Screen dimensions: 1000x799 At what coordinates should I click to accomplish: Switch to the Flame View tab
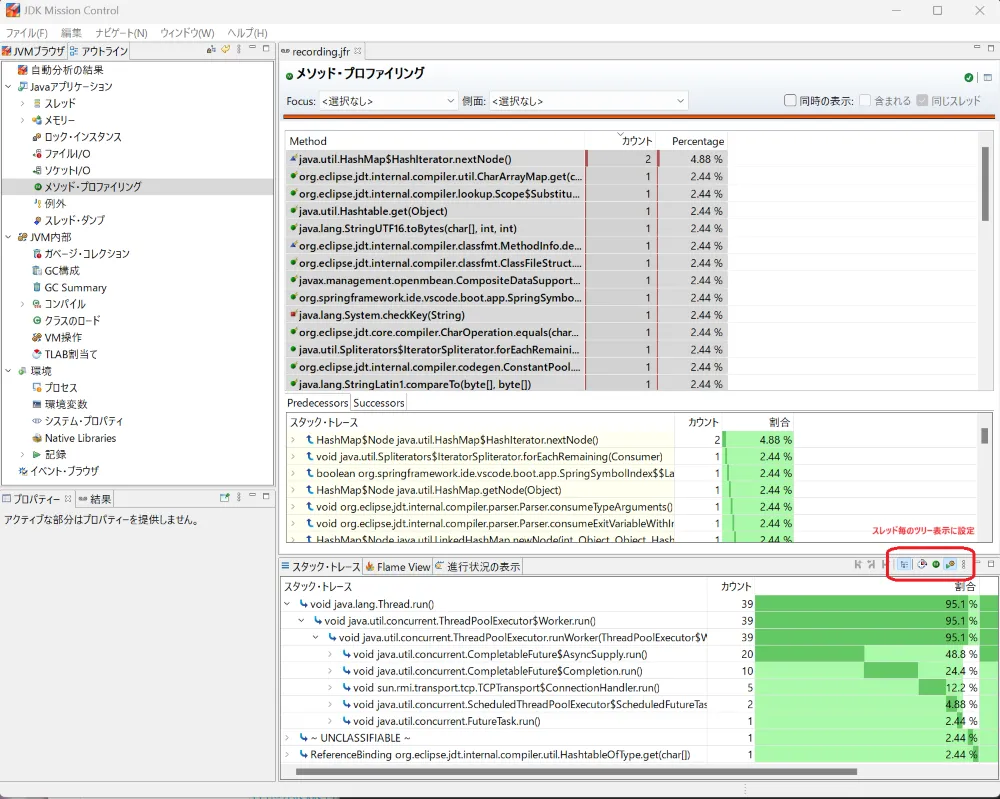point(398,567)
